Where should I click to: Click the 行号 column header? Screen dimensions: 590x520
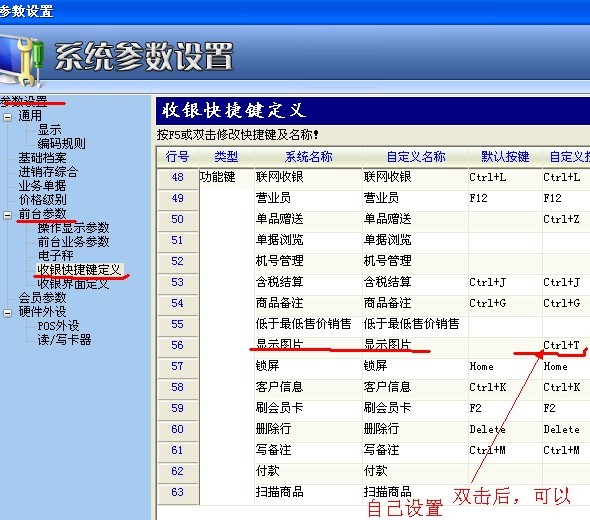click(x=177, y=157)
